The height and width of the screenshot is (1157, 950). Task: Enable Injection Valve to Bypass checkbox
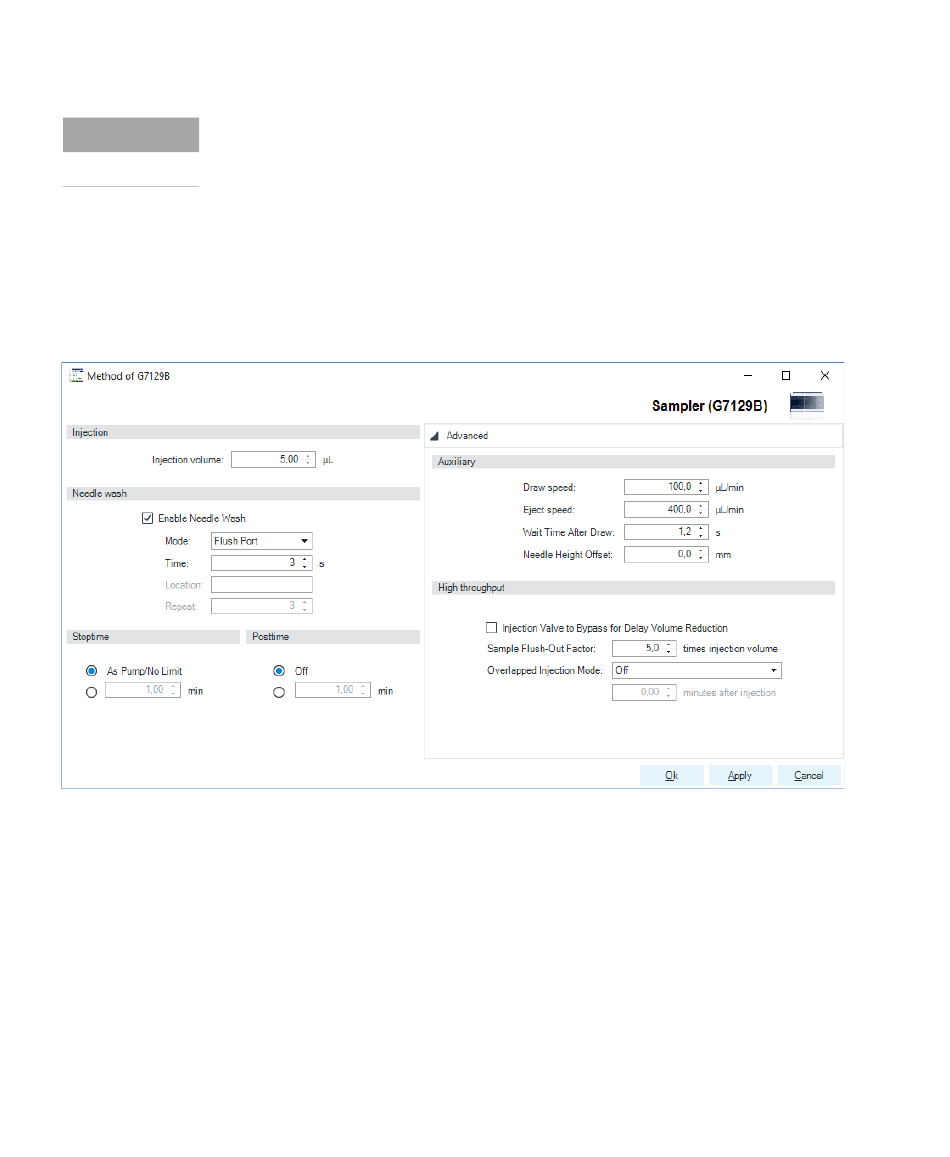[492, 627]
